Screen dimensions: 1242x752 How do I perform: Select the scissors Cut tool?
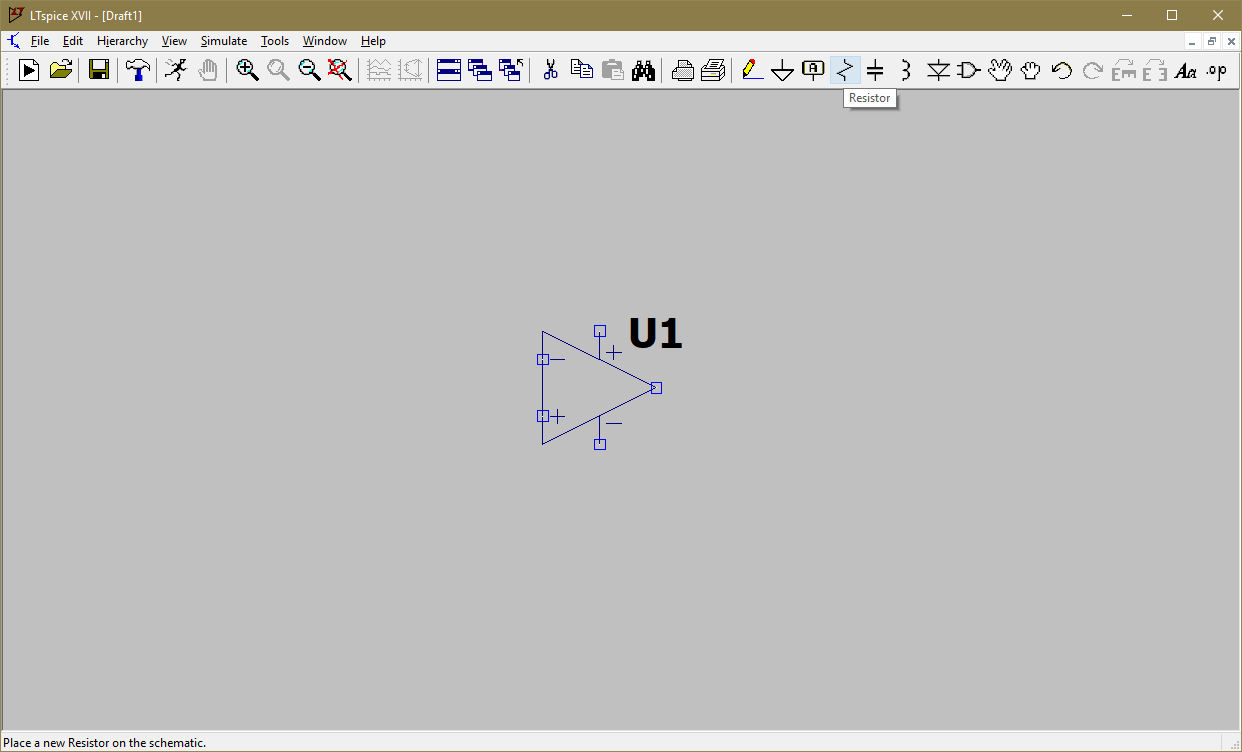pyautogui.click(x=550, y=70)
